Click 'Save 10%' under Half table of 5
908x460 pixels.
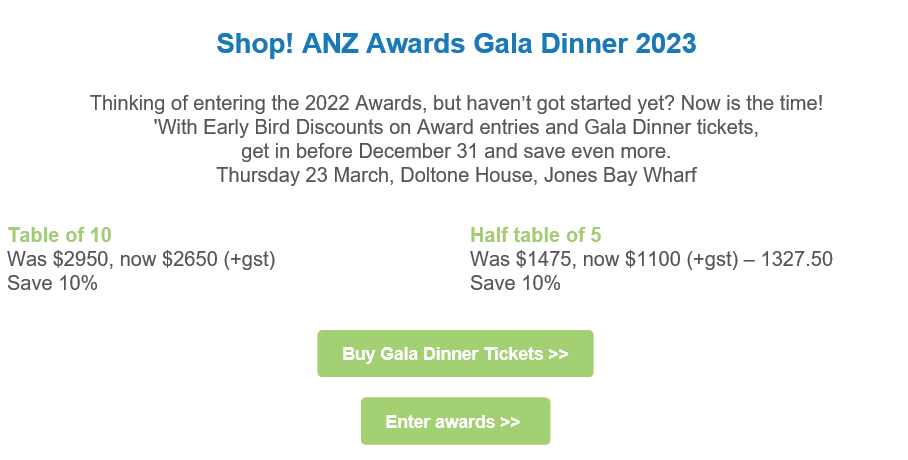click(515, 283)
